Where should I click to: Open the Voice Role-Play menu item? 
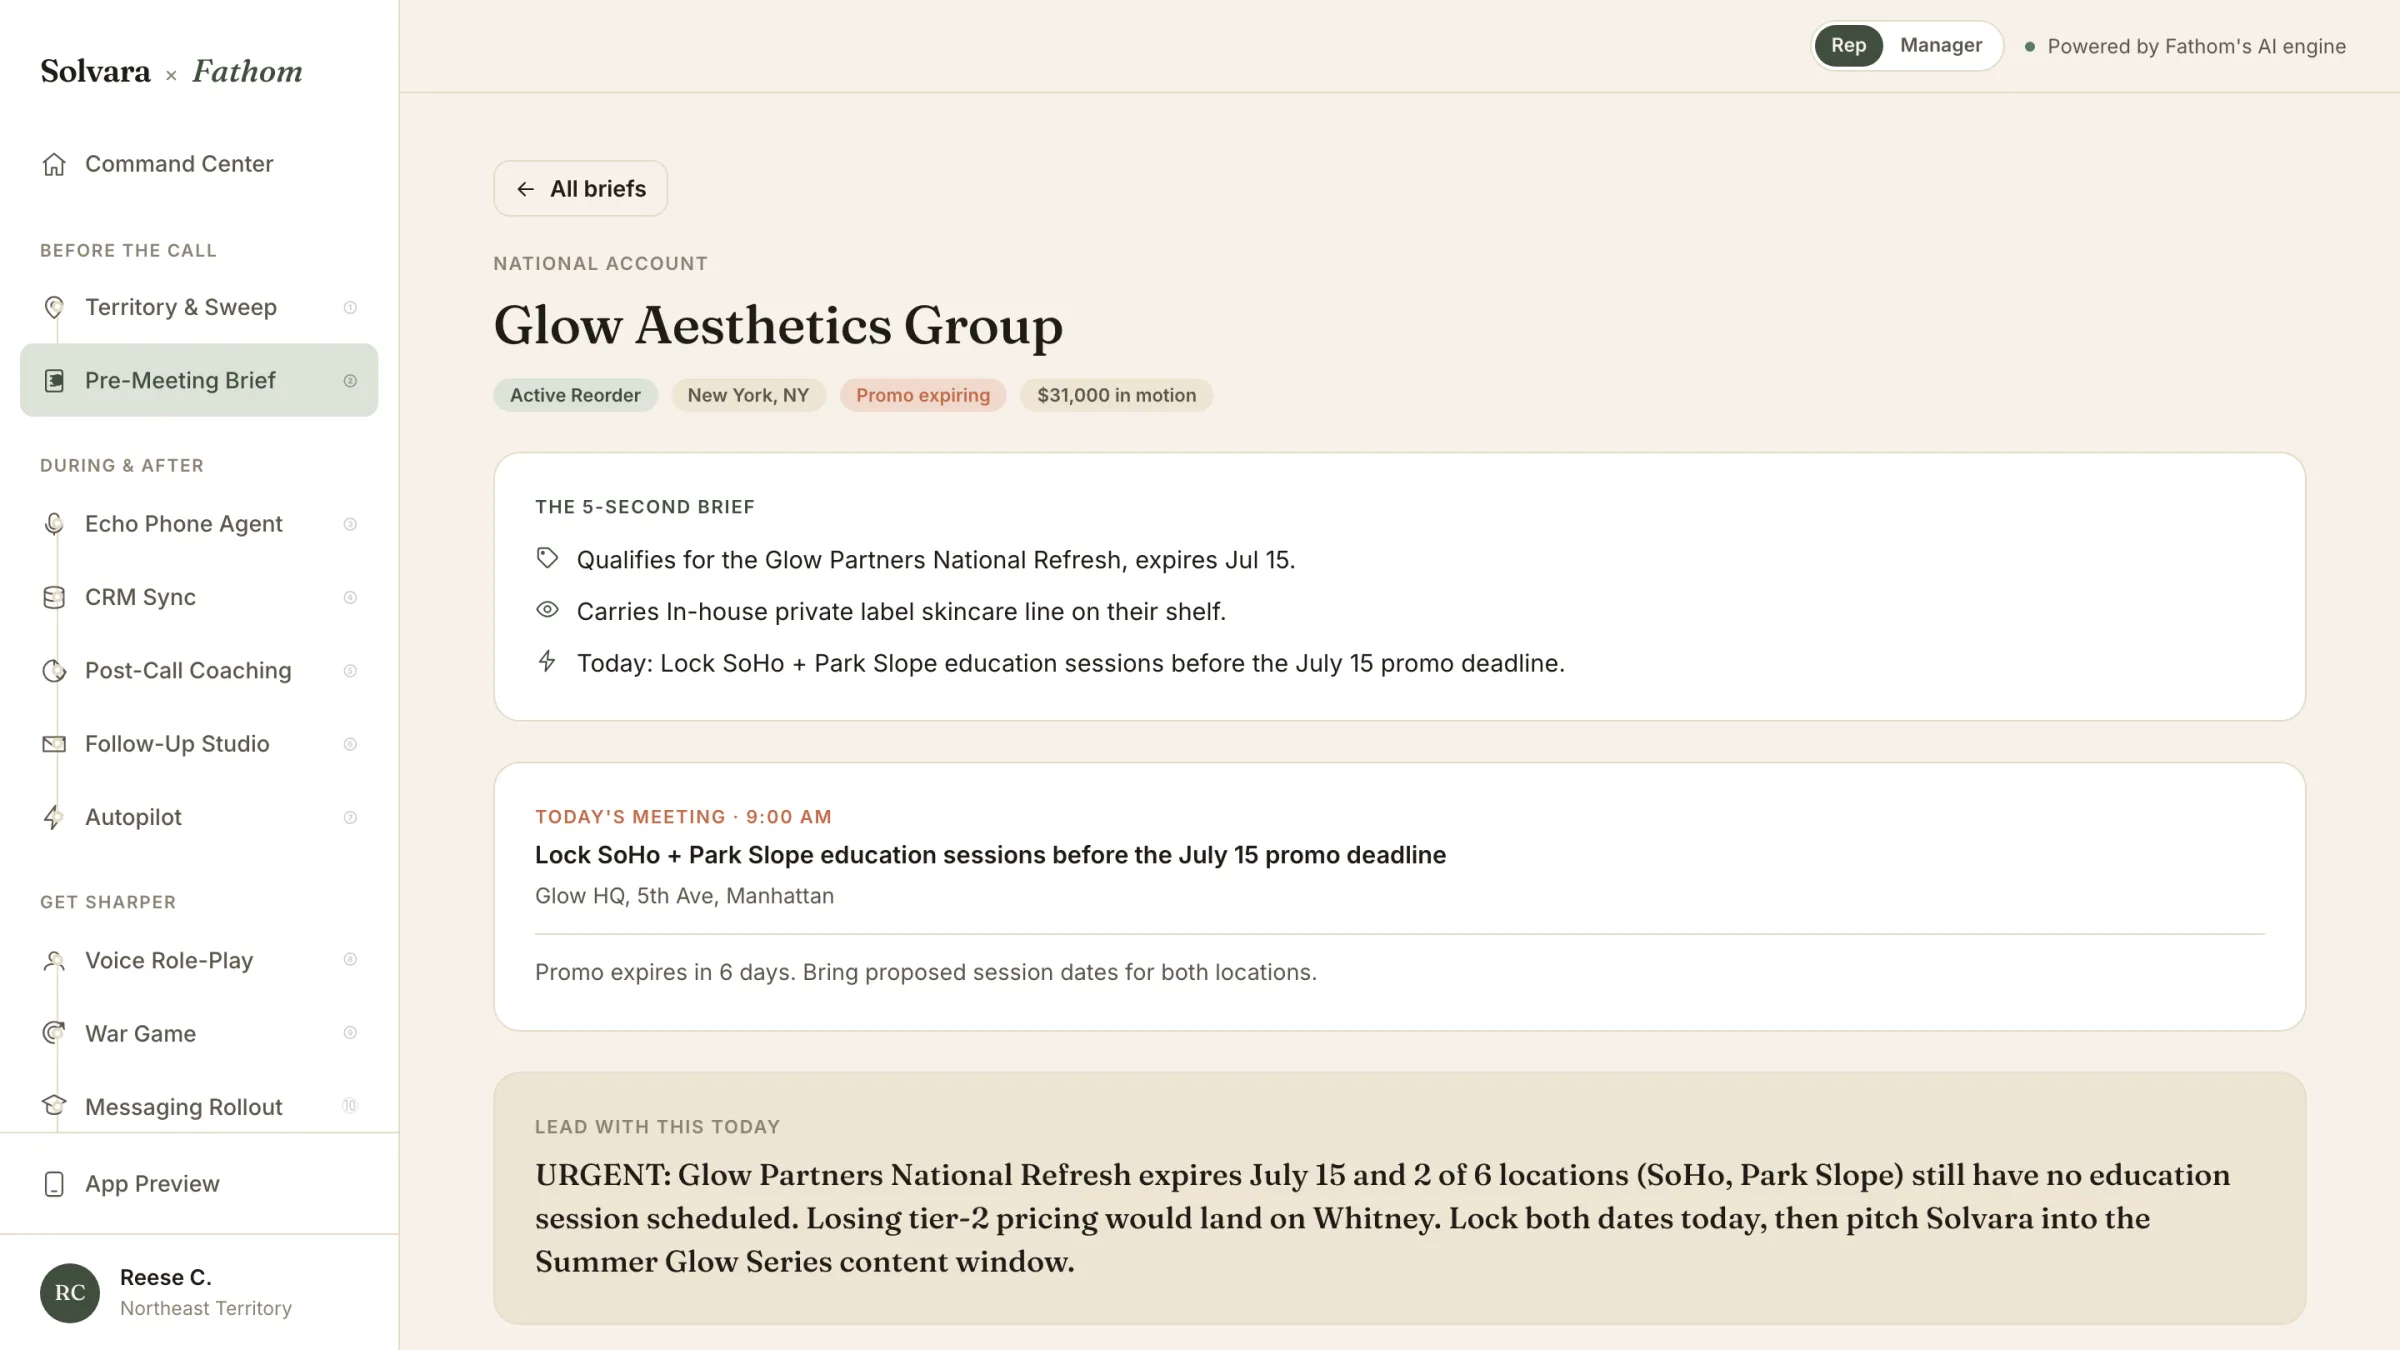[x=199, y=960]
